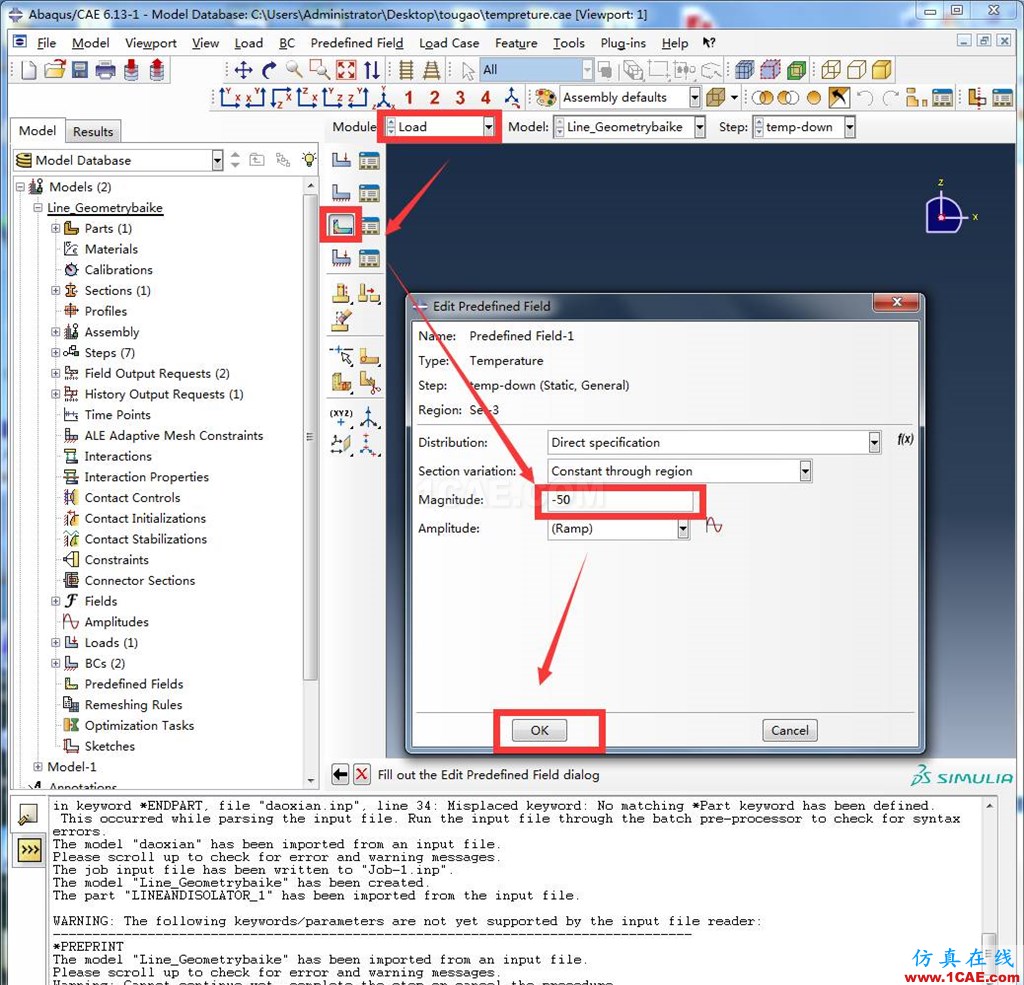
Task: Click the Create Datum Point tool
Action: [x=341, y=416]
